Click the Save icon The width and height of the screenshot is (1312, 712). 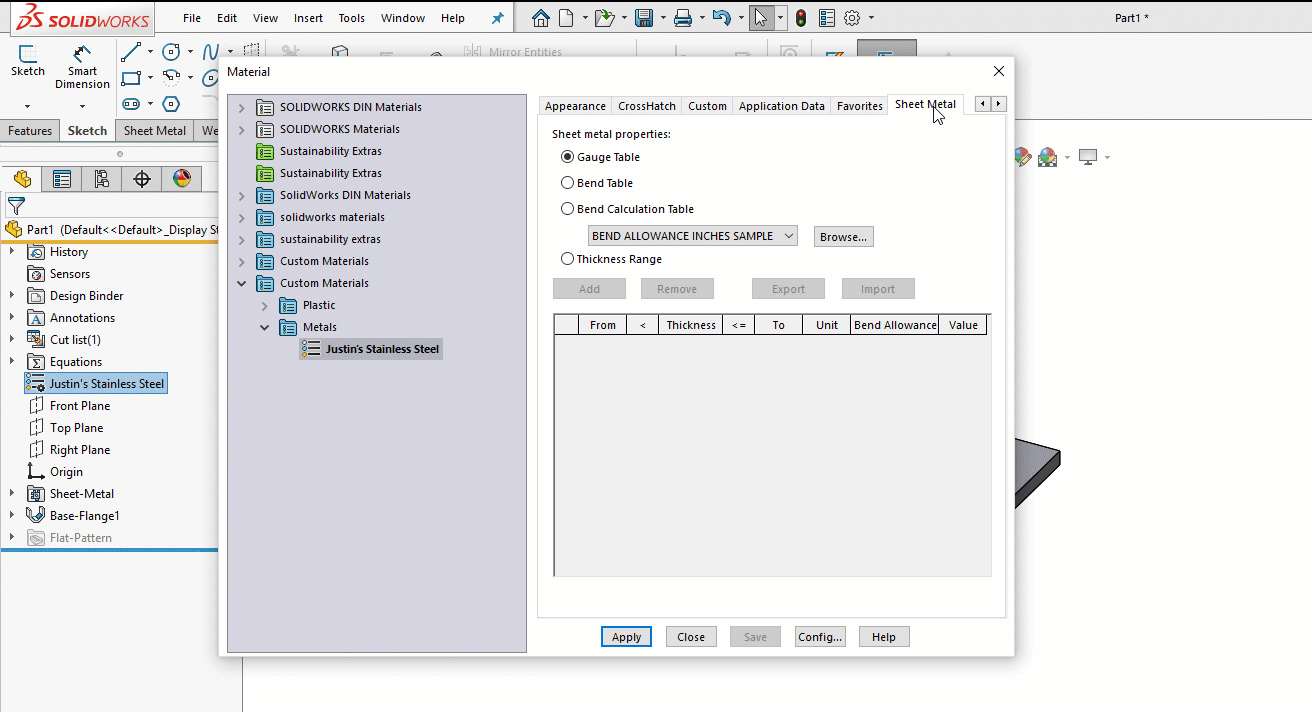(x=644, y=18)
